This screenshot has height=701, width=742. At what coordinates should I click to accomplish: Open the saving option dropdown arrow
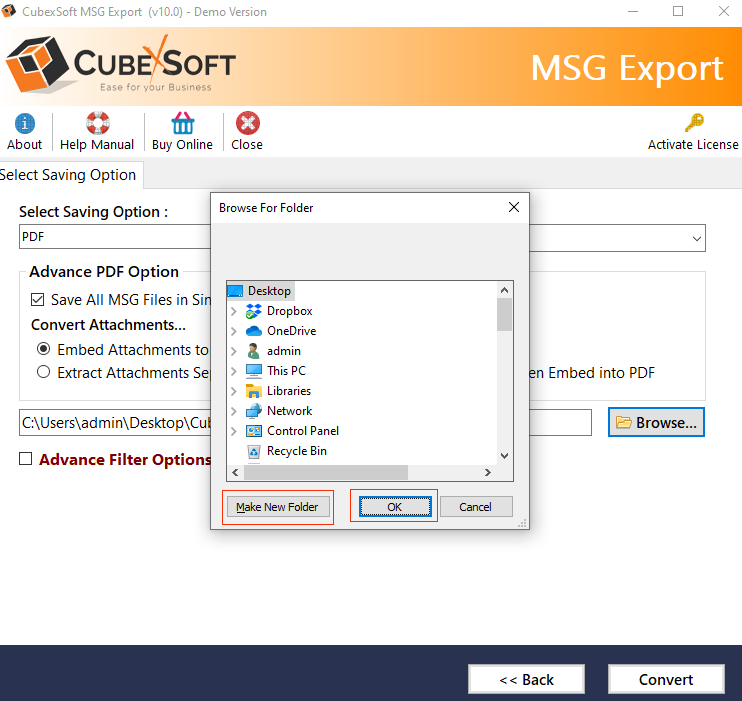(x=697, y=238)
